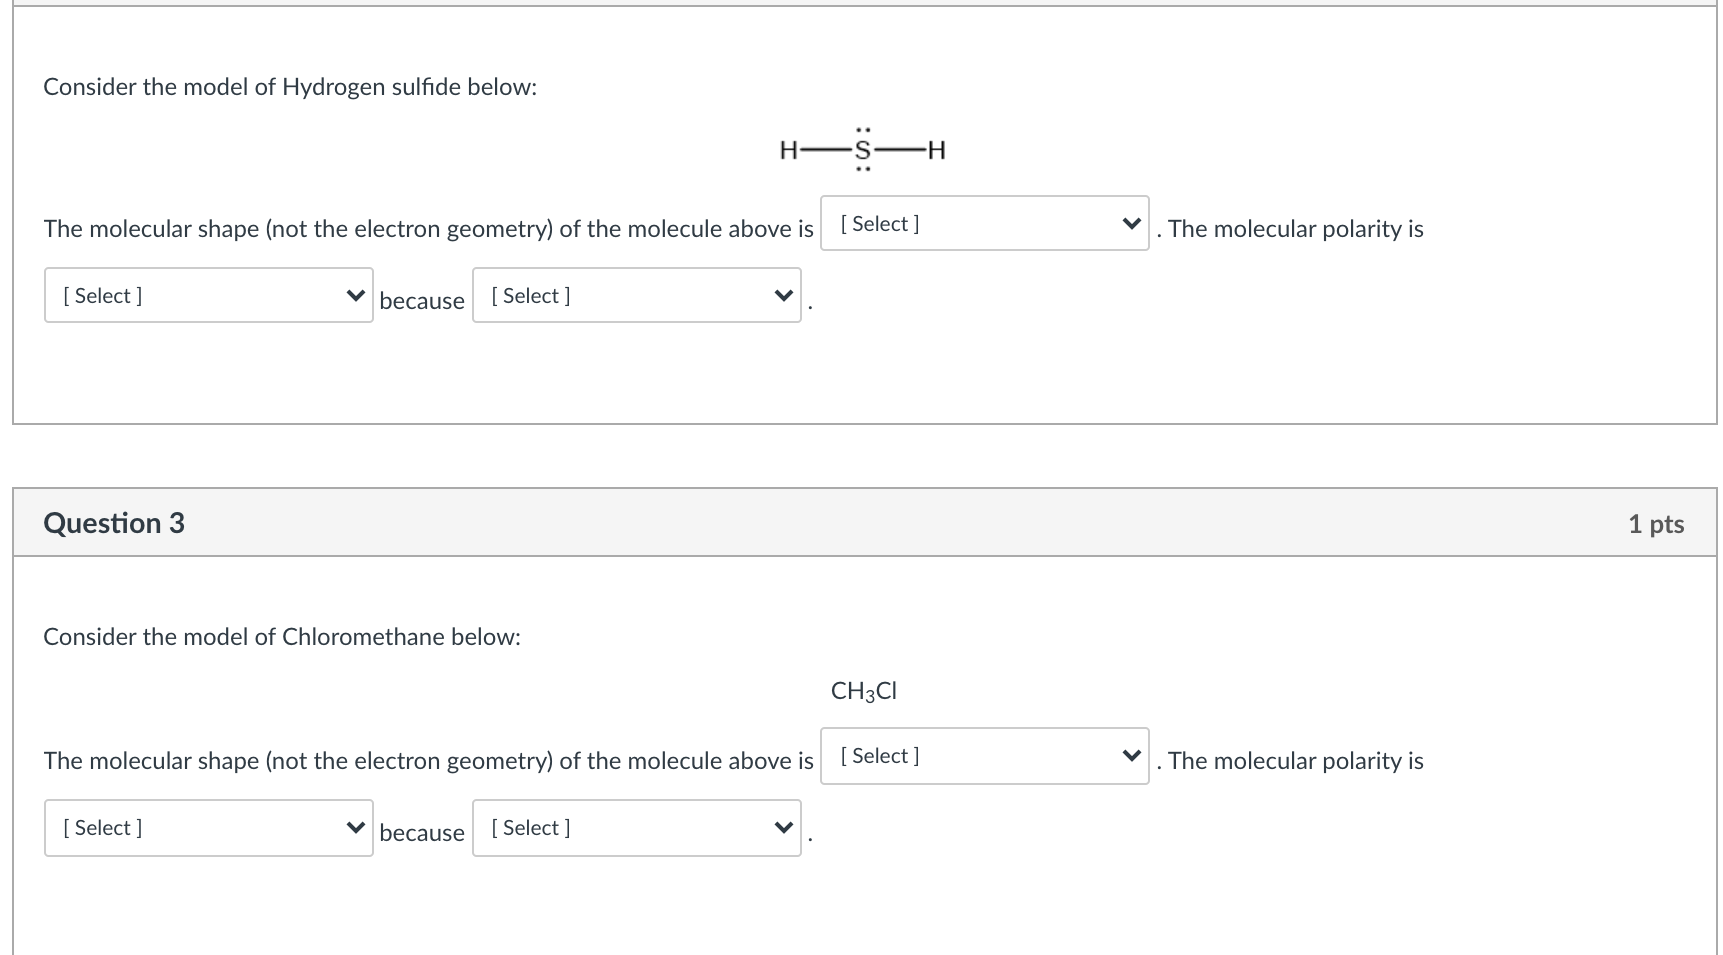
Task: Open hydrogen sulfide 'because' reason dropdown
Action: [637, 296]
